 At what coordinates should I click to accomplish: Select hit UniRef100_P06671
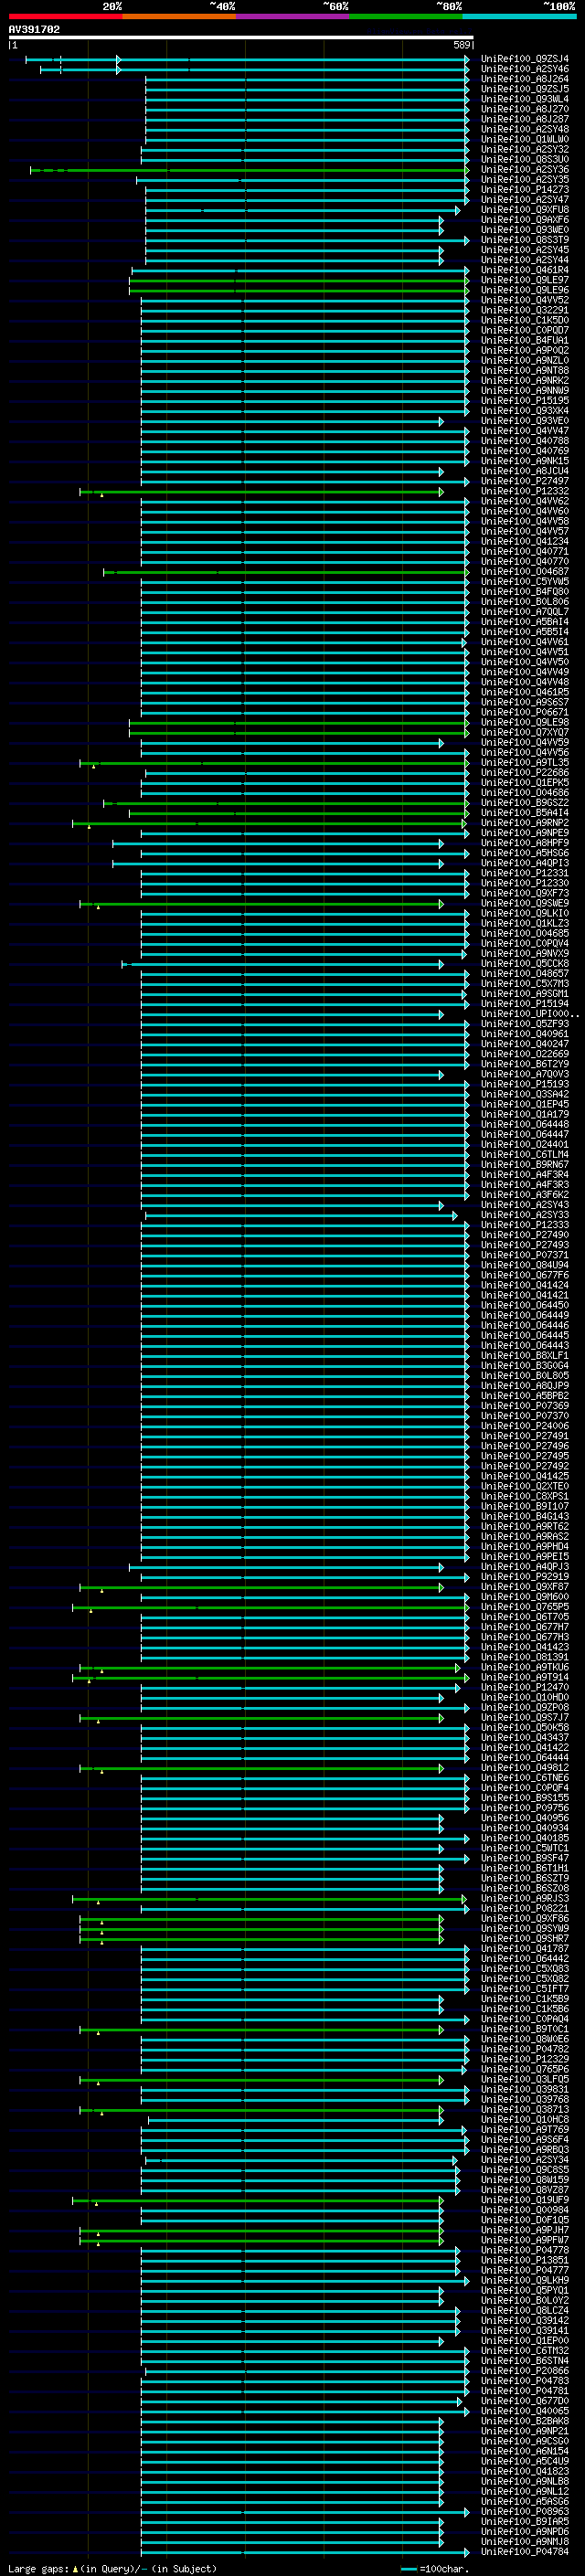(525, 713)
